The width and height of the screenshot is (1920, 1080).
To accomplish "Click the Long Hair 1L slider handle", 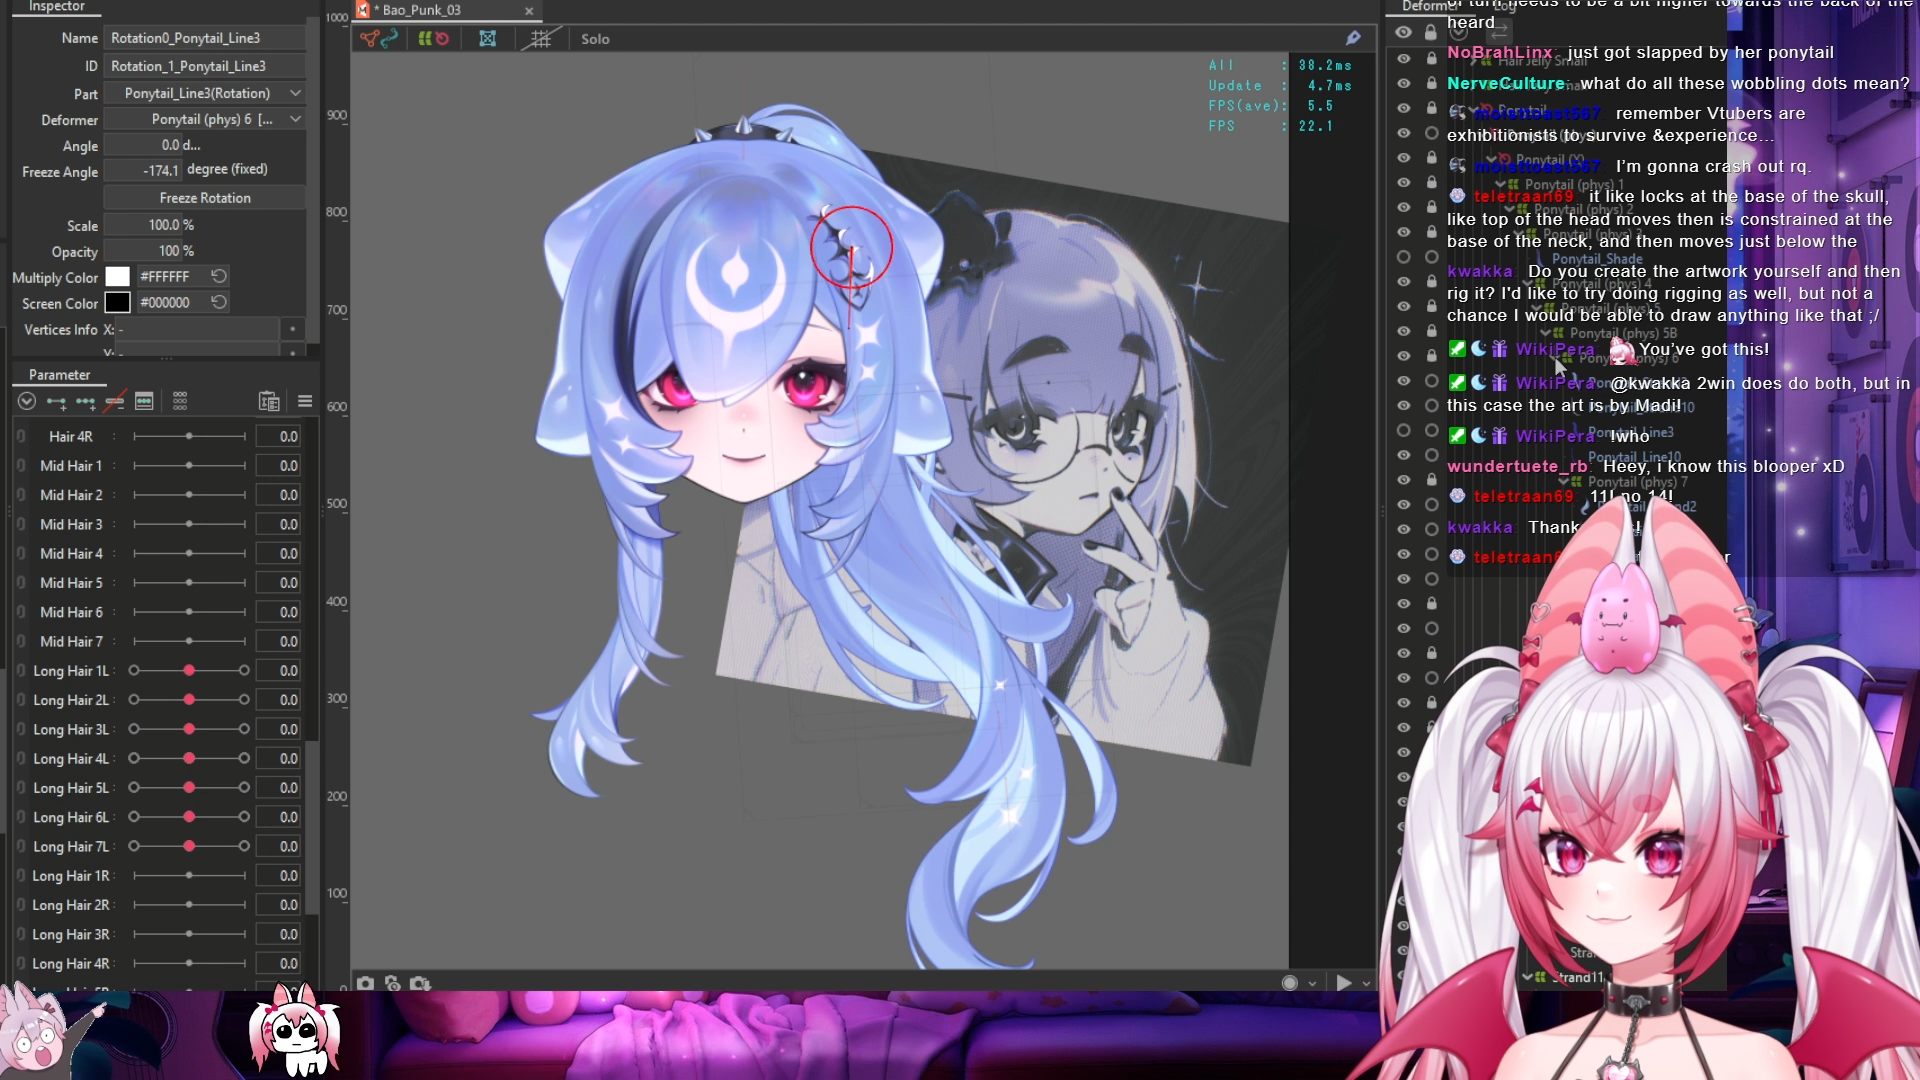I will point(189,671).
